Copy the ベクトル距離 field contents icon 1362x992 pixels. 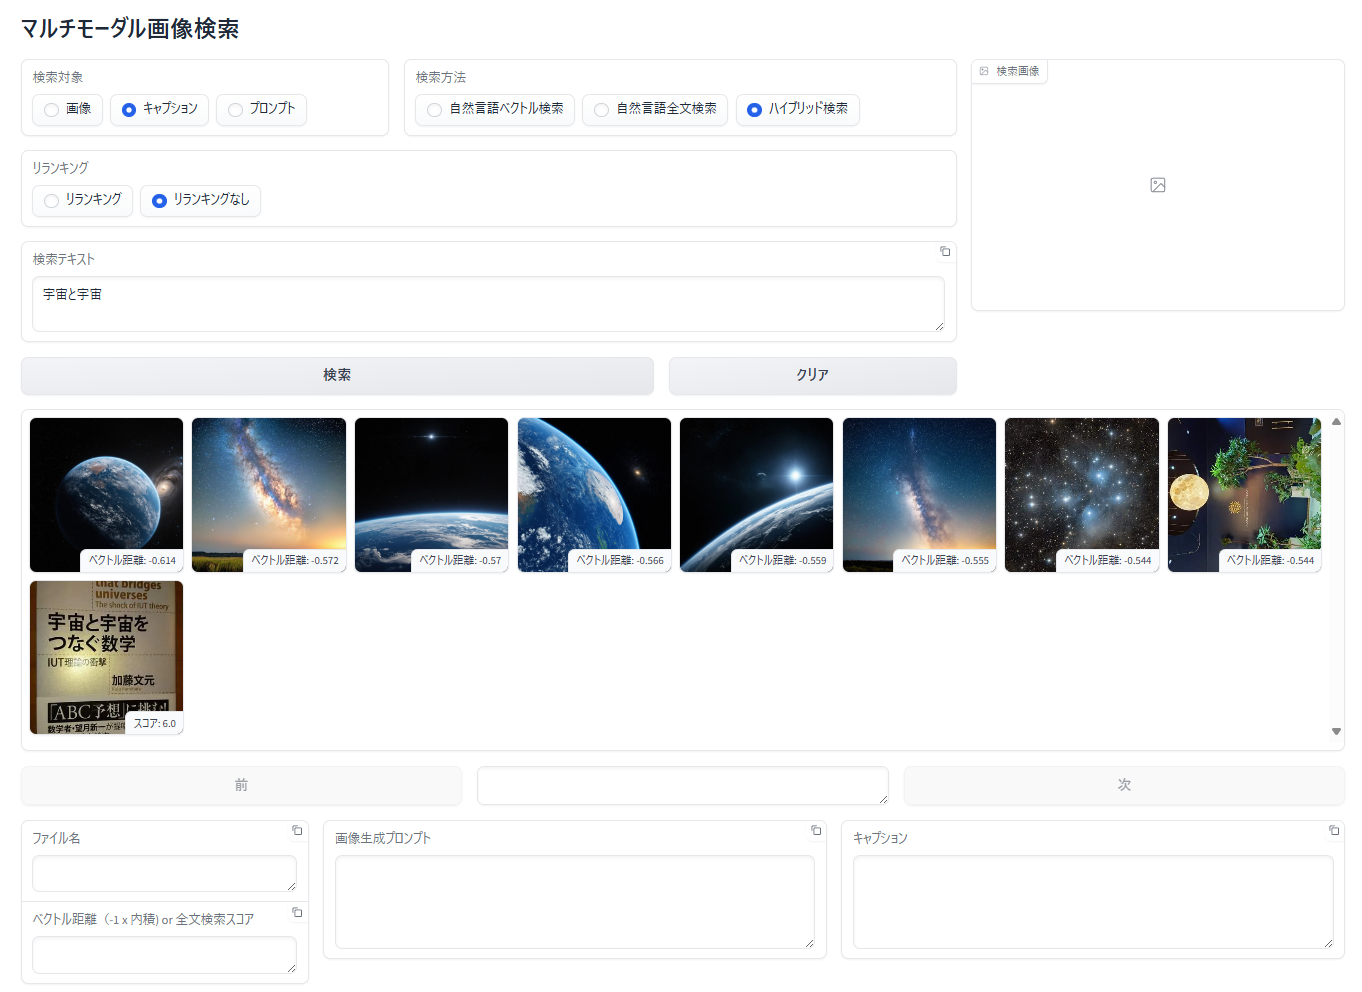[x=297, y=912]
